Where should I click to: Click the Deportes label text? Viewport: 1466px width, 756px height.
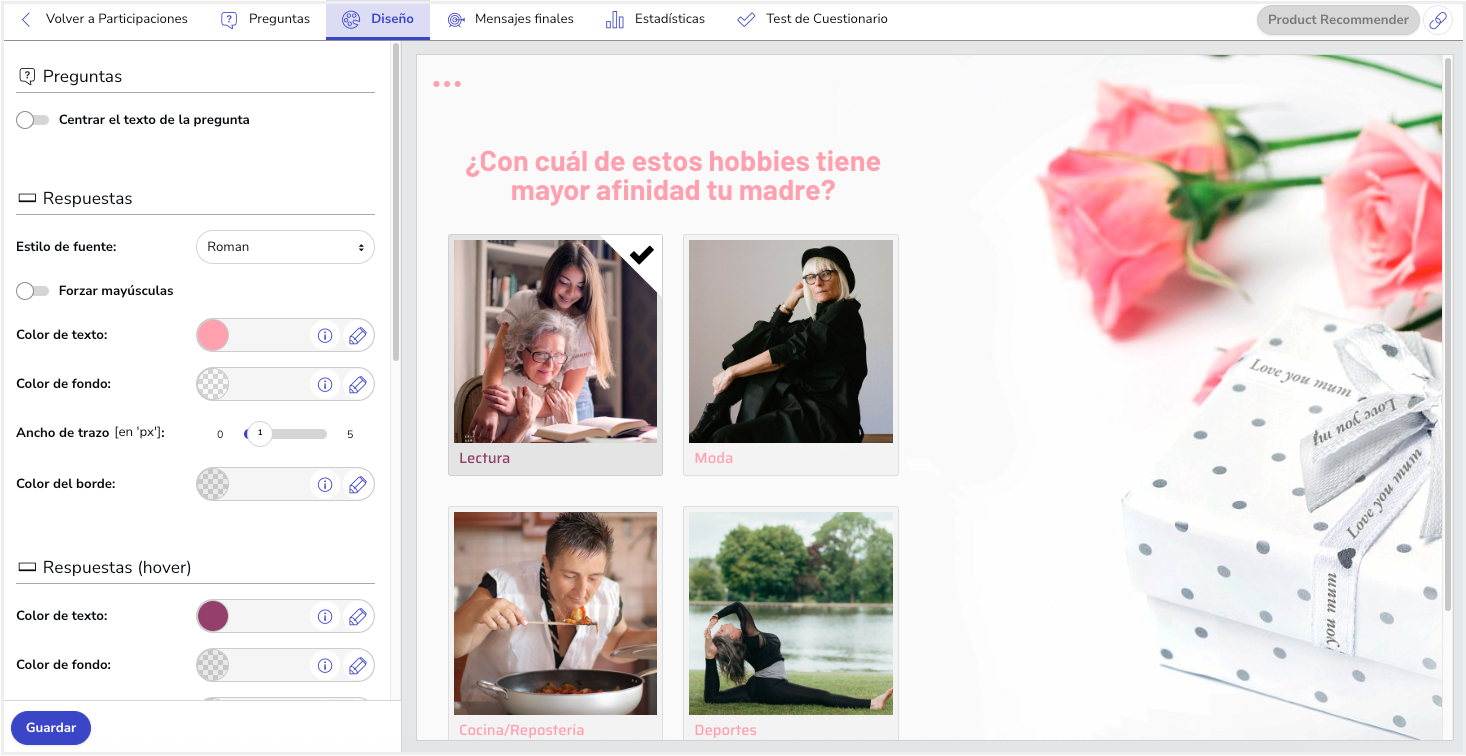tap(726, 731)
